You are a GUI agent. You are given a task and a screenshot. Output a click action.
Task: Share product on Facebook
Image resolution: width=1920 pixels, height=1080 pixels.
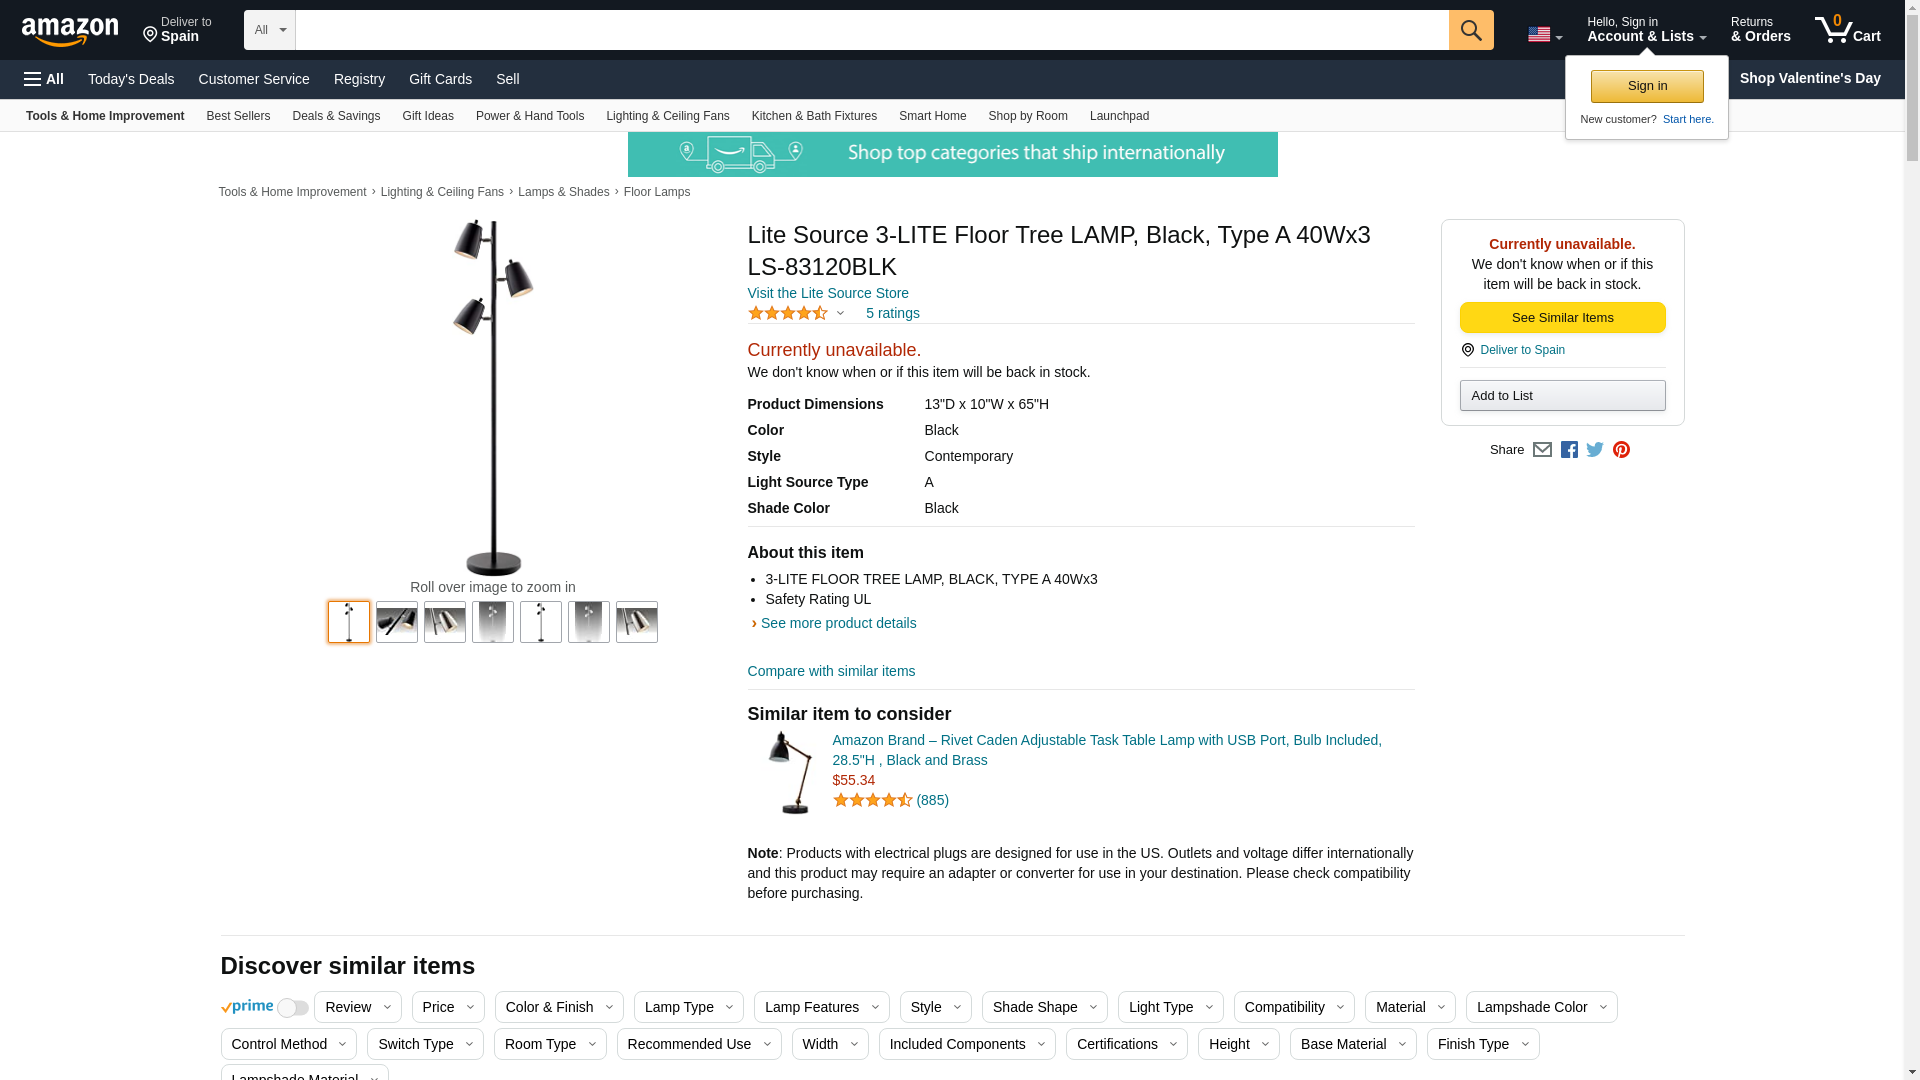[1569, 450]
